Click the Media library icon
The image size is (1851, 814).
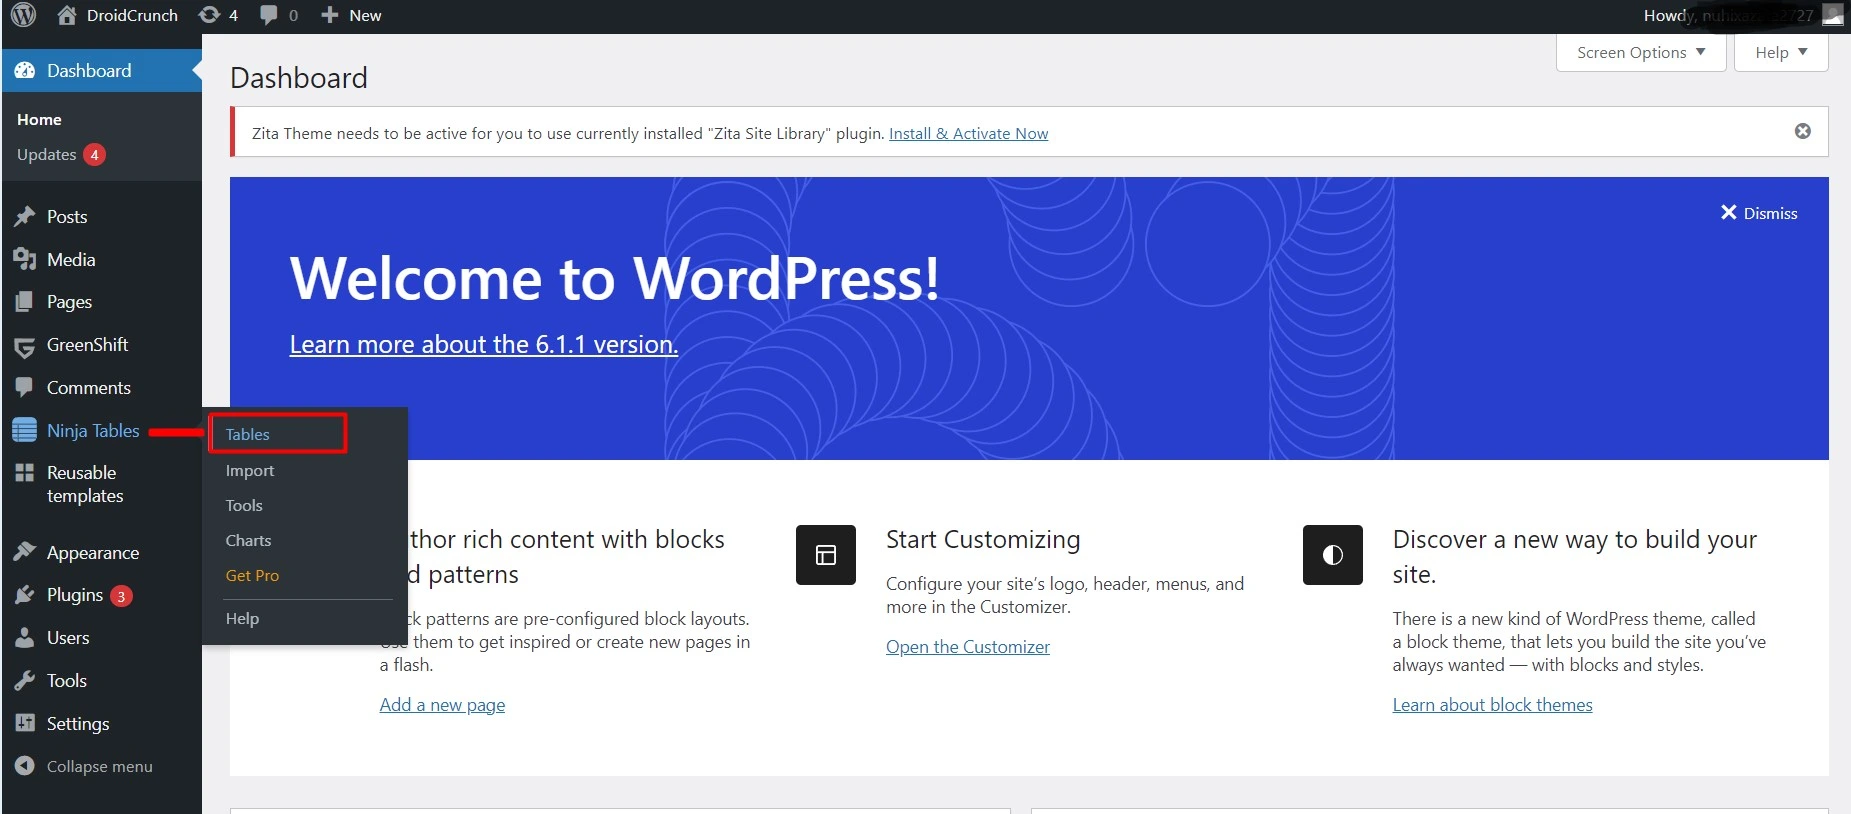[25, 260]
